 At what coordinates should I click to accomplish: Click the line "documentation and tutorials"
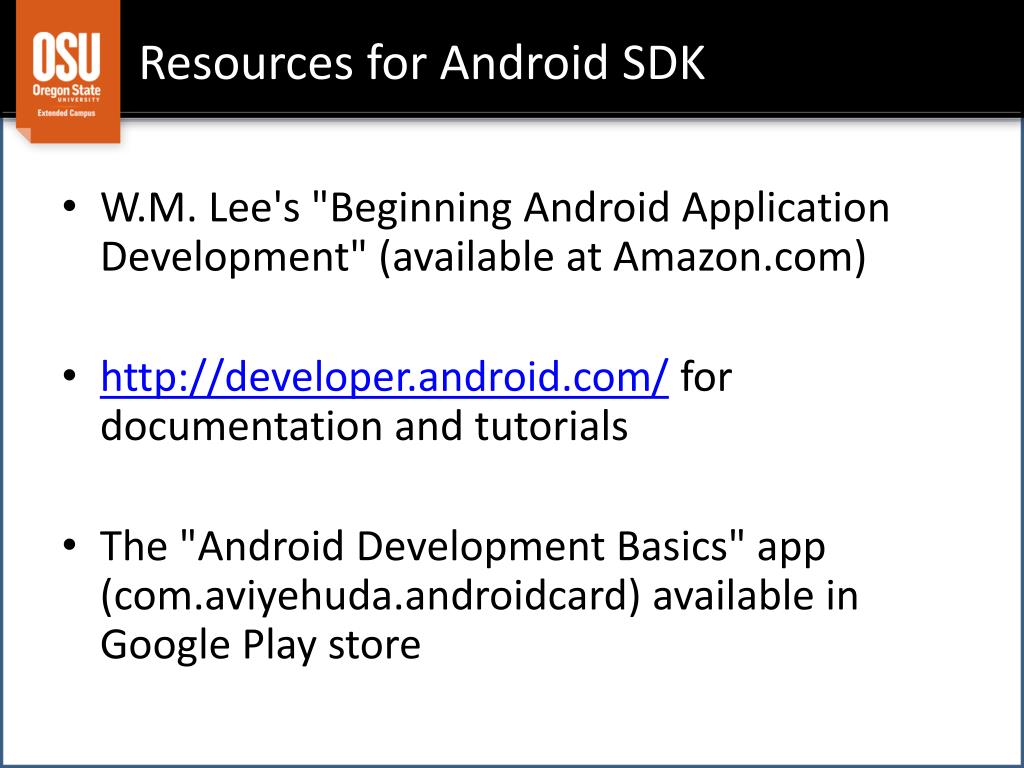point(364,426)
